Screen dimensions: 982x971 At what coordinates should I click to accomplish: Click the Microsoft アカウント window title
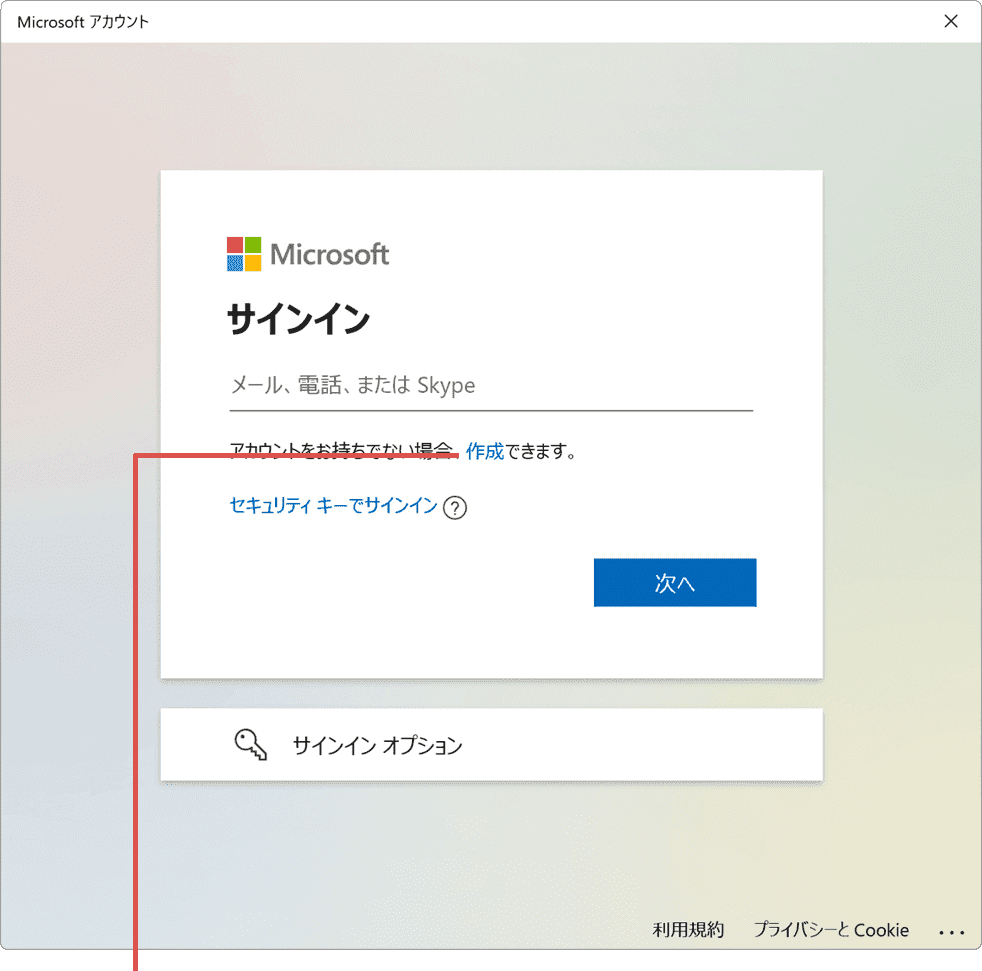click(83, 22)
